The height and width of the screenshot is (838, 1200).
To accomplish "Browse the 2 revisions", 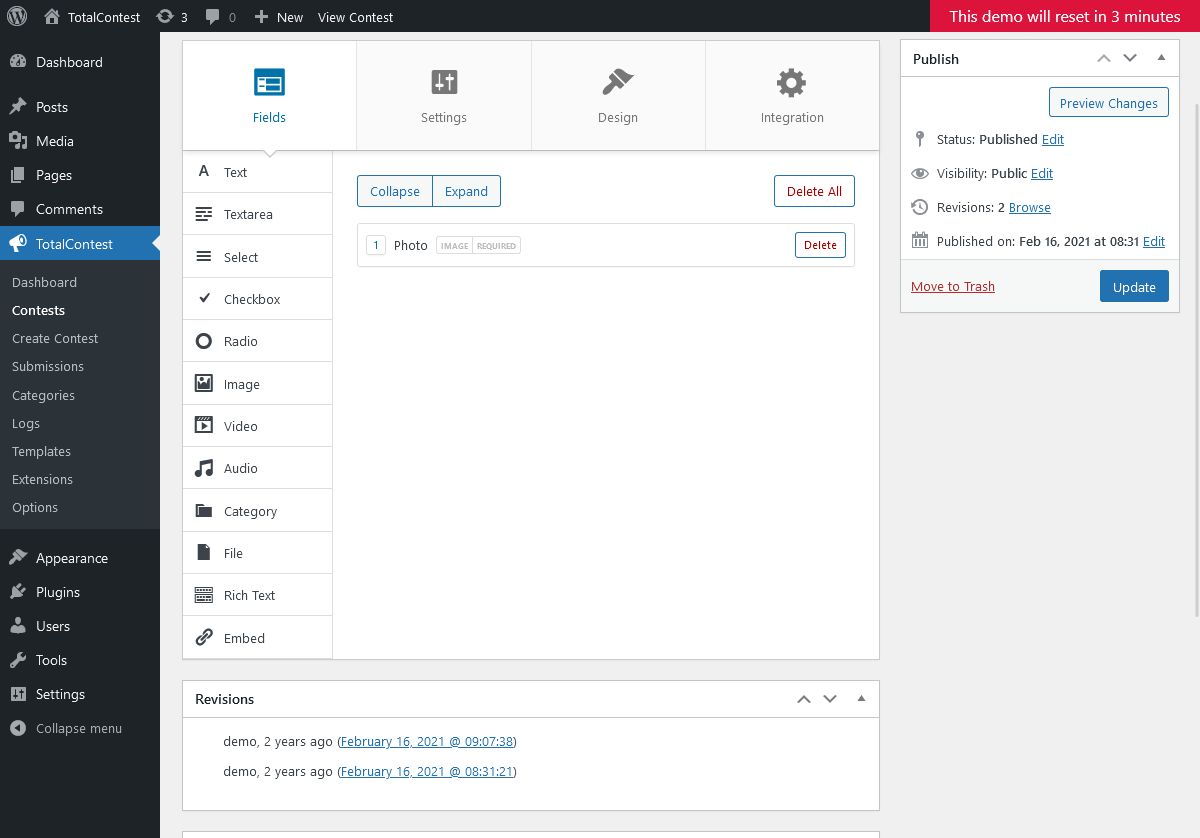I will point(1030,207).
